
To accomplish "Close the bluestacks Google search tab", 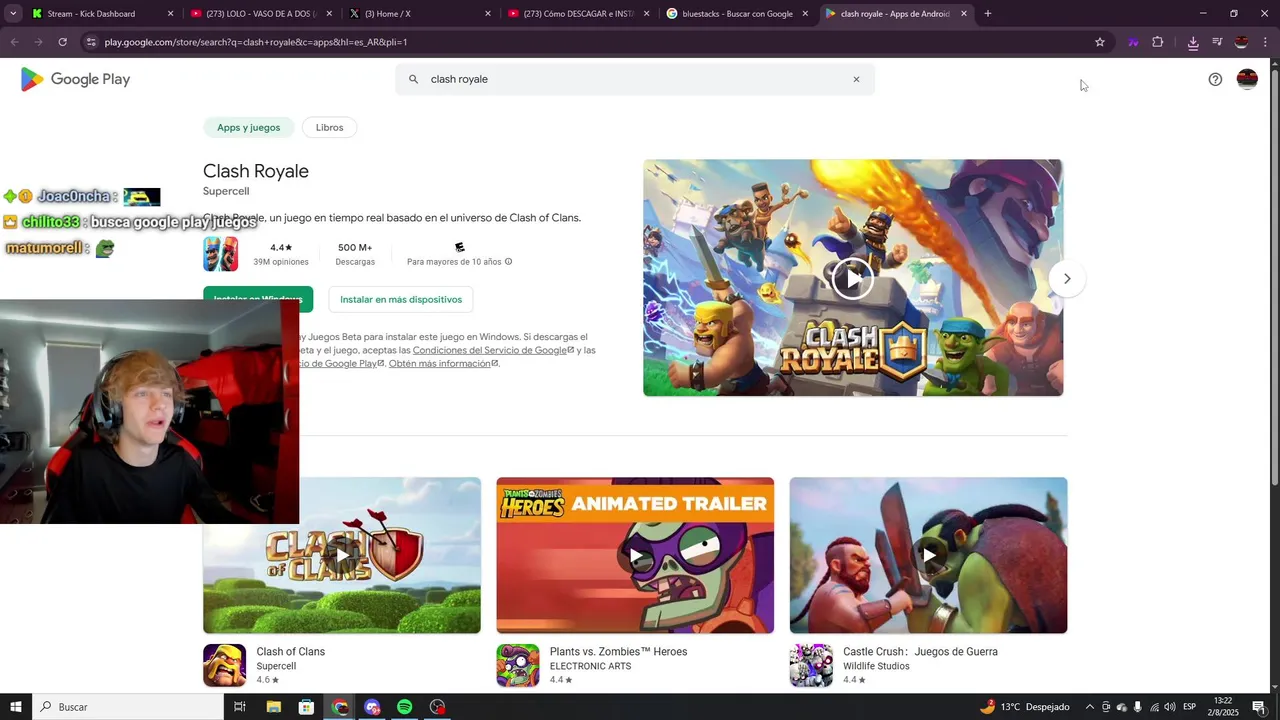I will [x=805, y=14].
